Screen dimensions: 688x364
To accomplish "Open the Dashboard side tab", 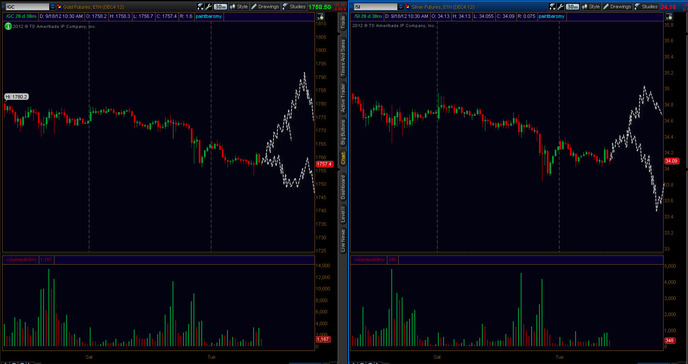I will [343, 187].
